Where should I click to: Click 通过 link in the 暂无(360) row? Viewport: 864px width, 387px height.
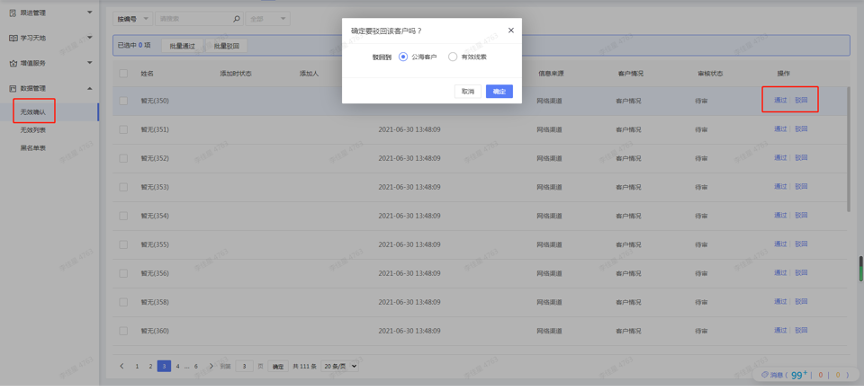[x=780, y=330]
